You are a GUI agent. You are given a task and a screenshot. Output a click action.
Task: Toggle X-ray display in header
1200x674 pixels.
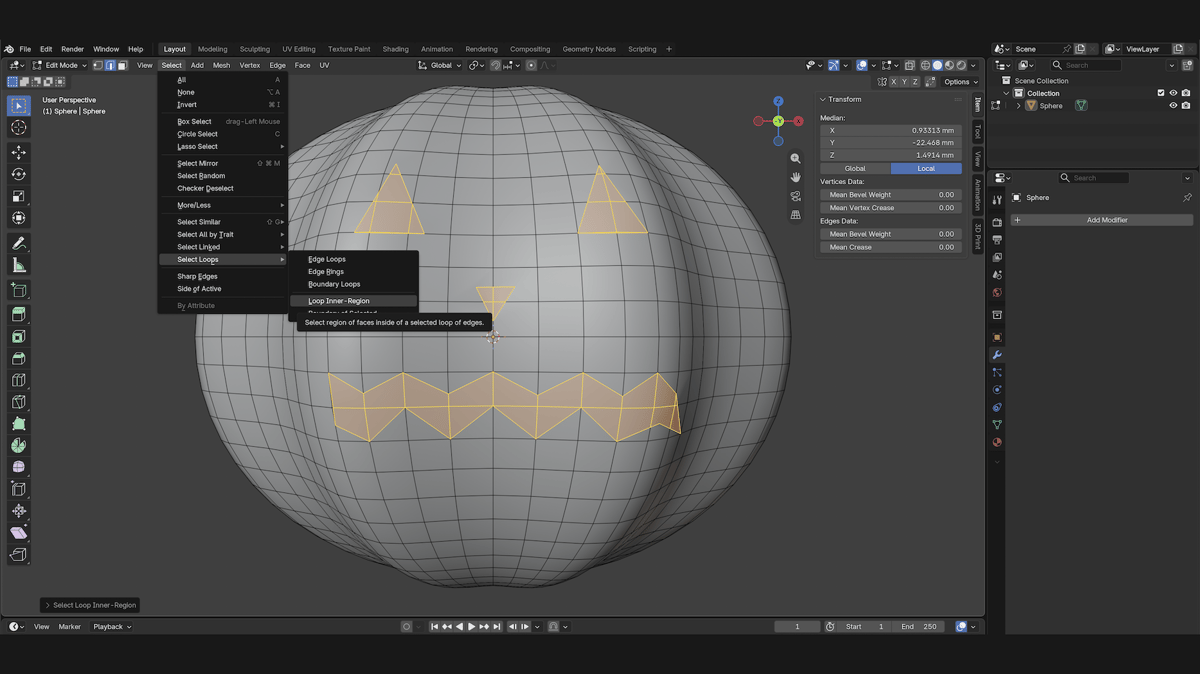(909, 65)
